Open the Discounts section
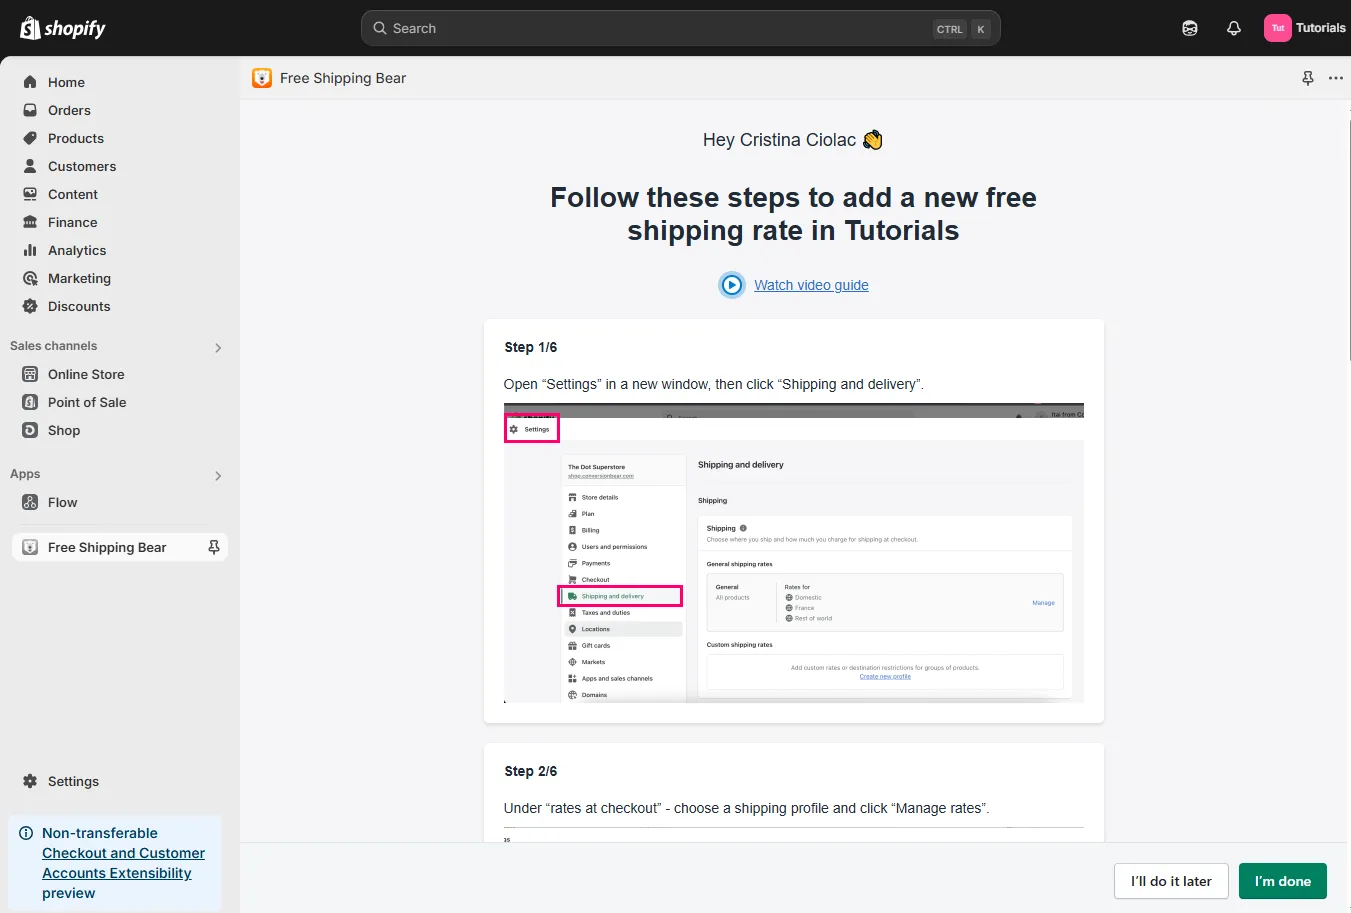The width and height of the screenshot is (1351, 913). [76, 306]
